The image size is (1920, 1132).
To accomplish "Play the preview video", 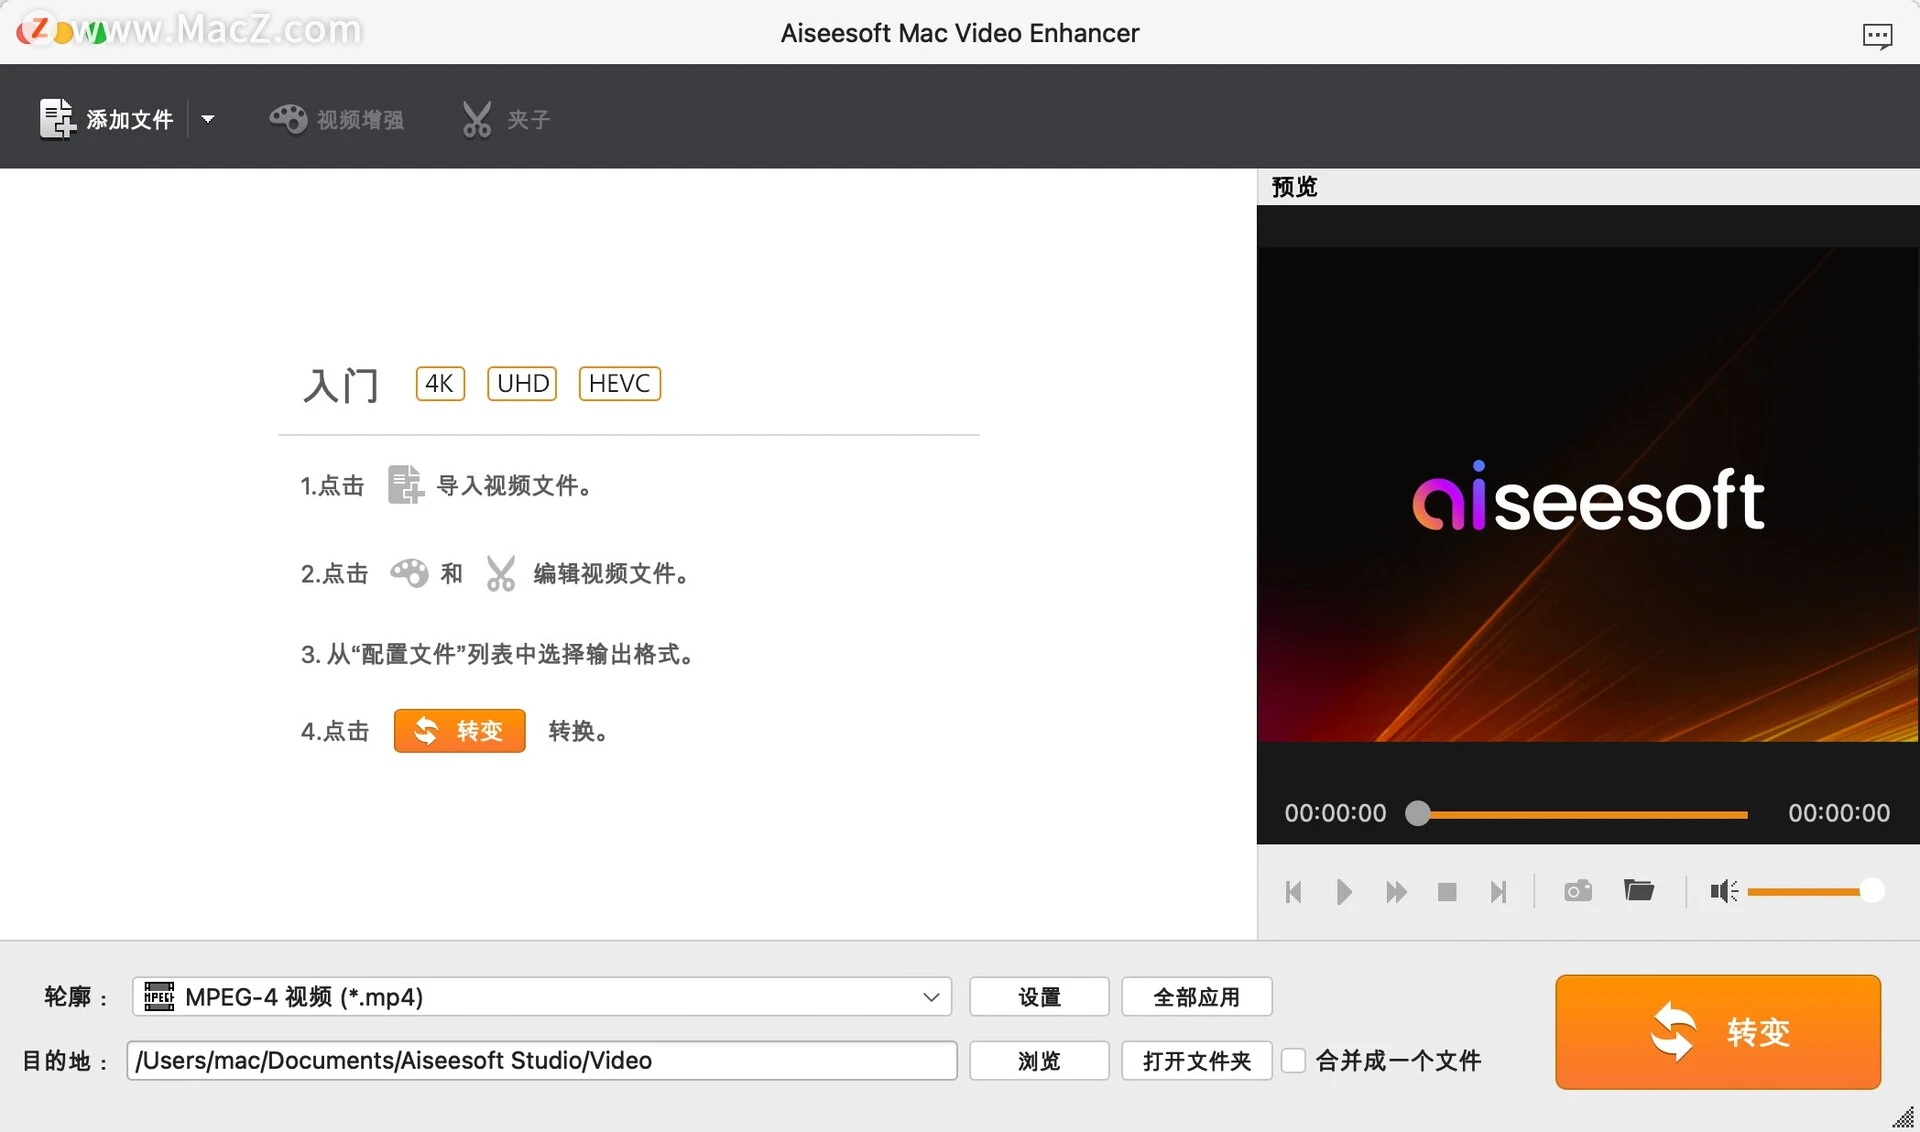I will click(1344, 891).
